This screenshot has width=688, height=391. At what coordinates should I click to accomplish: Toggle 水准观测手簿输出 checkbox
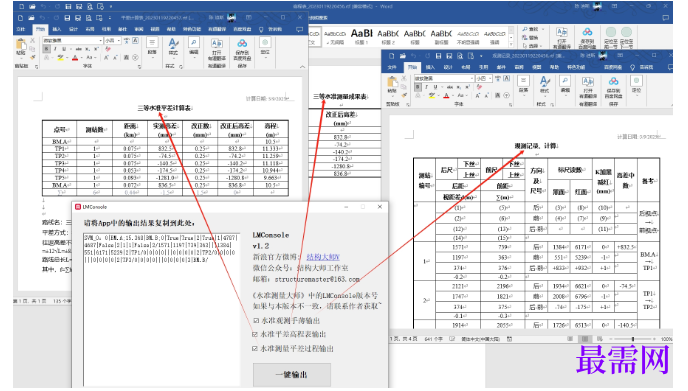[256, 320]
